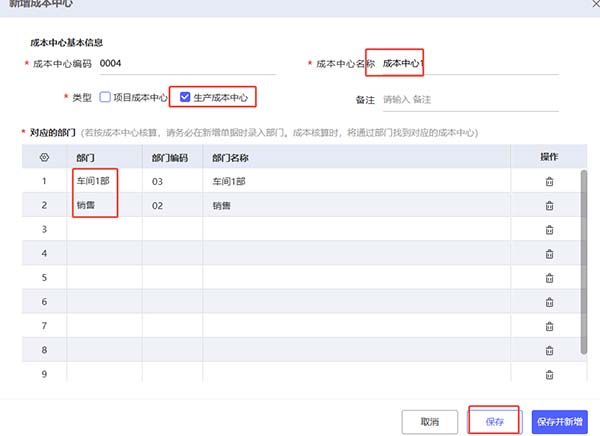Open table column settings gear icon
This screenshot has width=600, height=436.
[x=44, y=157]
